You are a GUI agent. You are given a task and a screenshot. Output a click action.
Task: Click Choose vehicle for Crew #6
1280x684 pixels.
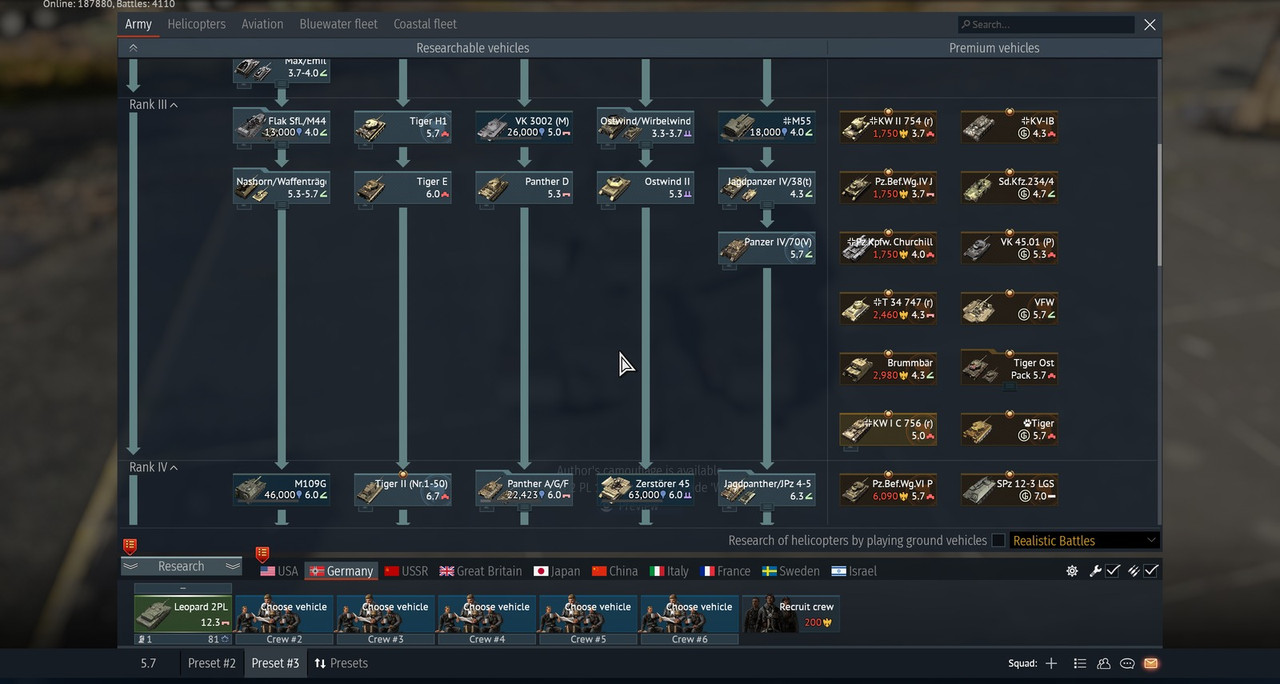[689, 614]
